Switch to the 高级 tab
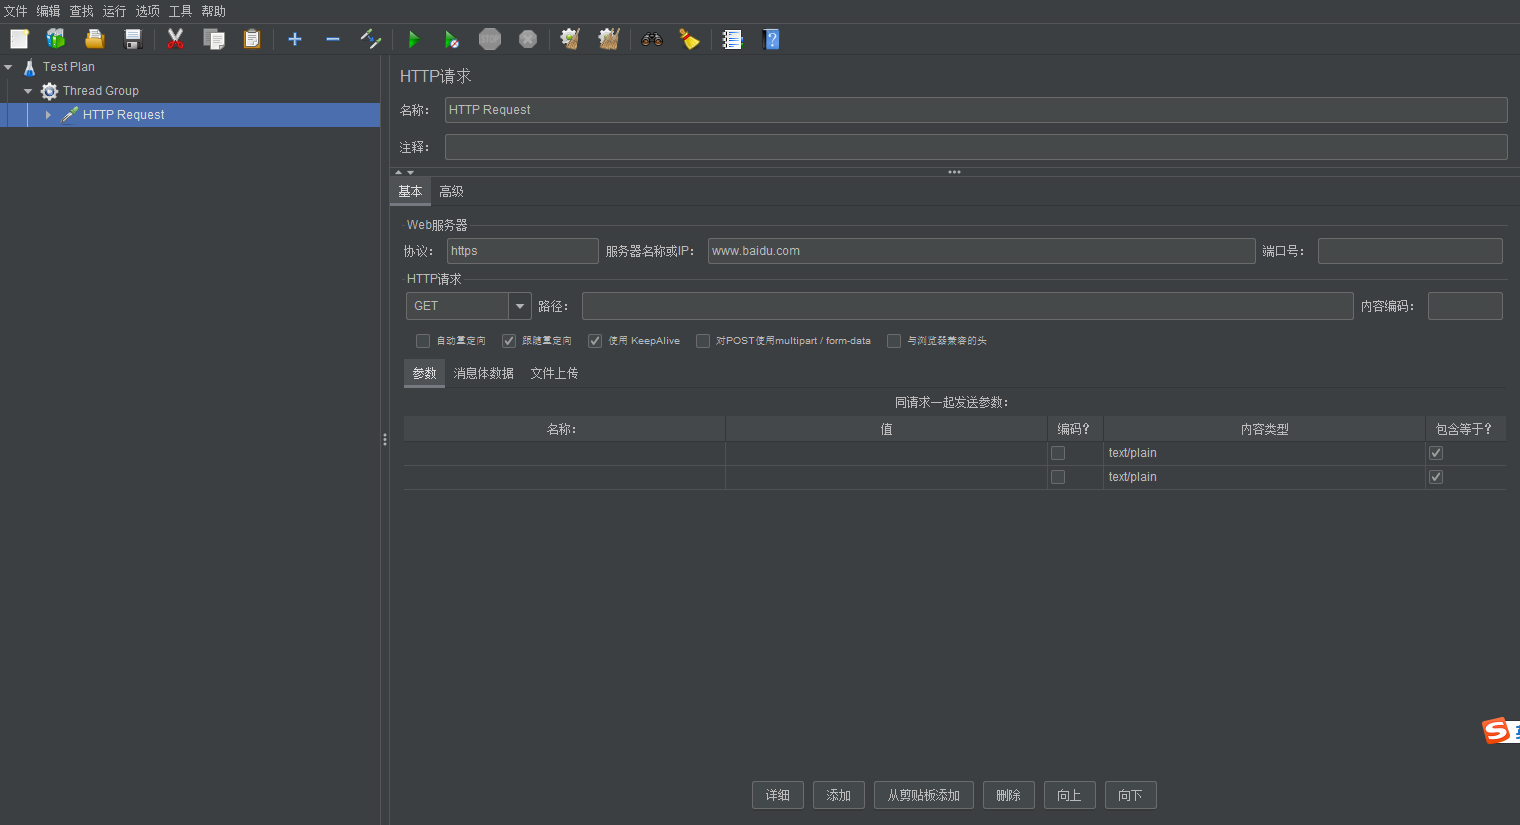 451,191
